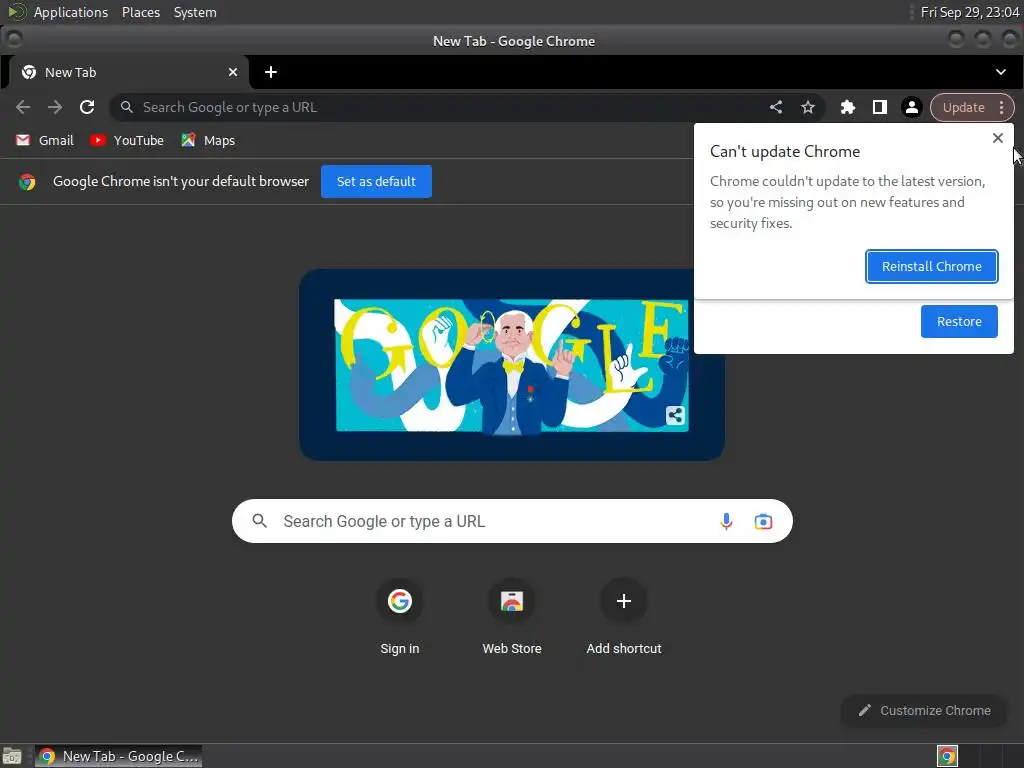
Task: Close the New Tab tab
Action: (233, 72)
